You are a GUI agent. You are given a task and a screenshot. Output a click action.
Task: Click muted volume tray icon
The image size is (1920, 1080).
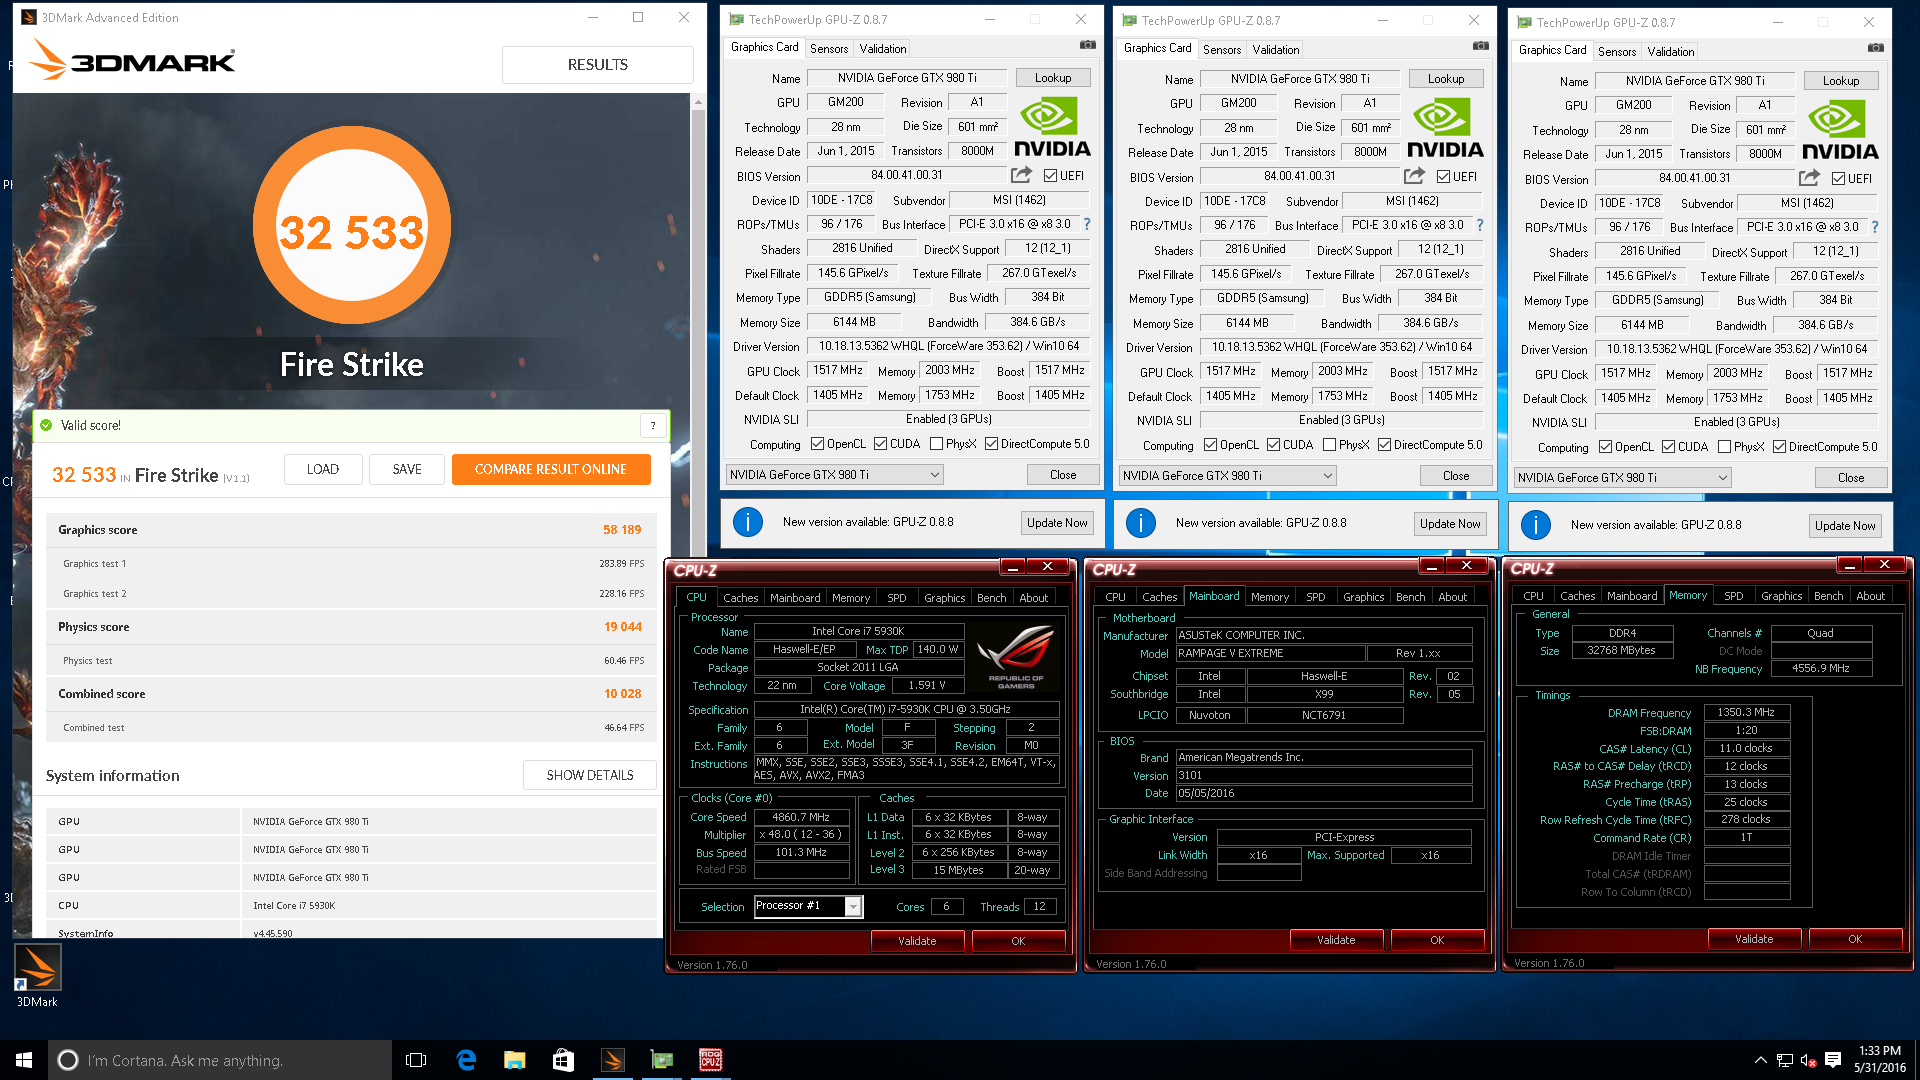[1808, 1060]
